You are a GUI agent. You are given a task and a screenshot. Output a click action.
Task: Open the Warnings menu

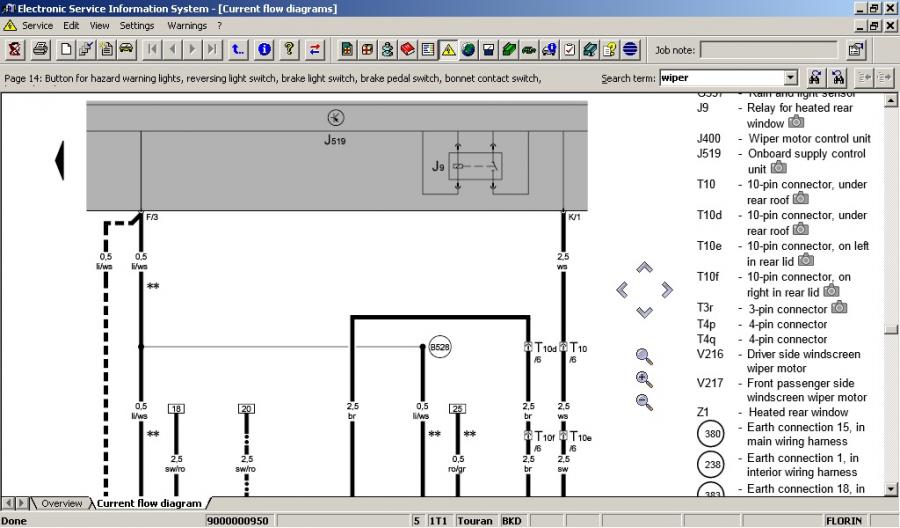click(187, 25)
